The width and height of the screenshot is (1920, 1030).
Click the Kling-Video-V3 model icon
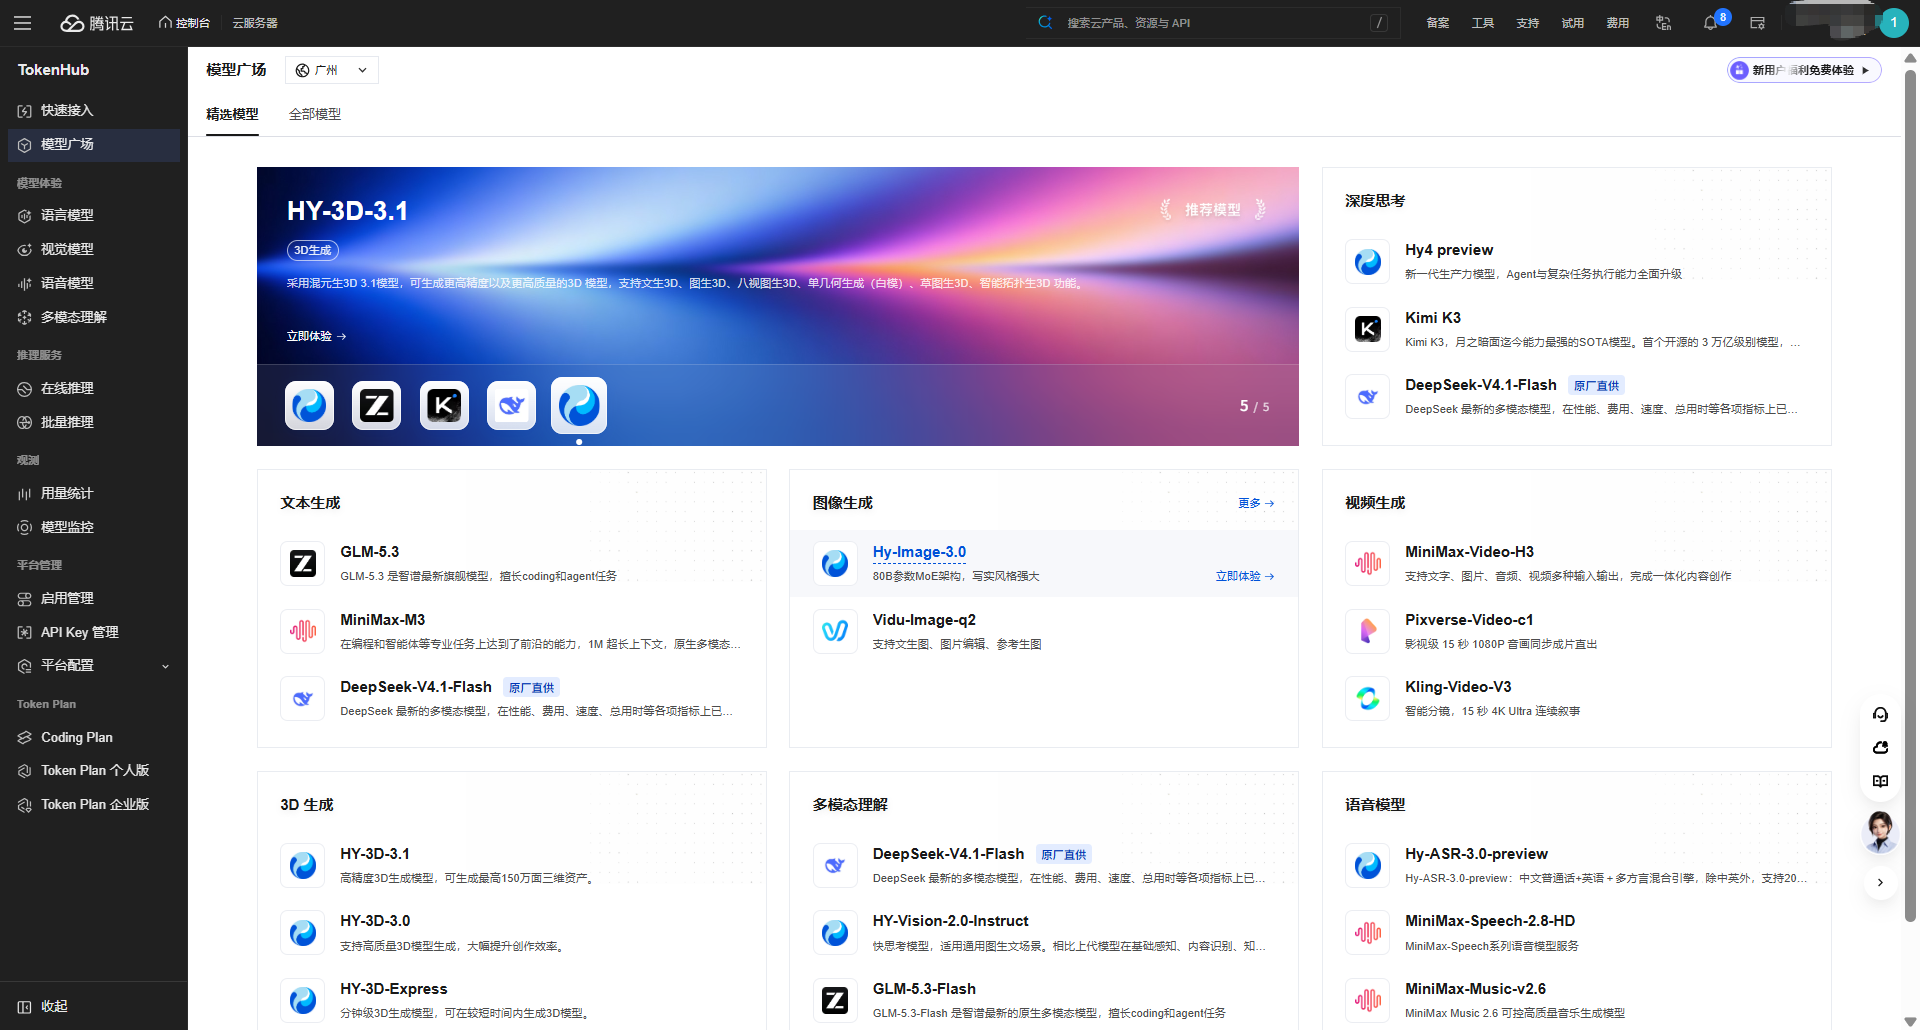(x=1367, y=698)
